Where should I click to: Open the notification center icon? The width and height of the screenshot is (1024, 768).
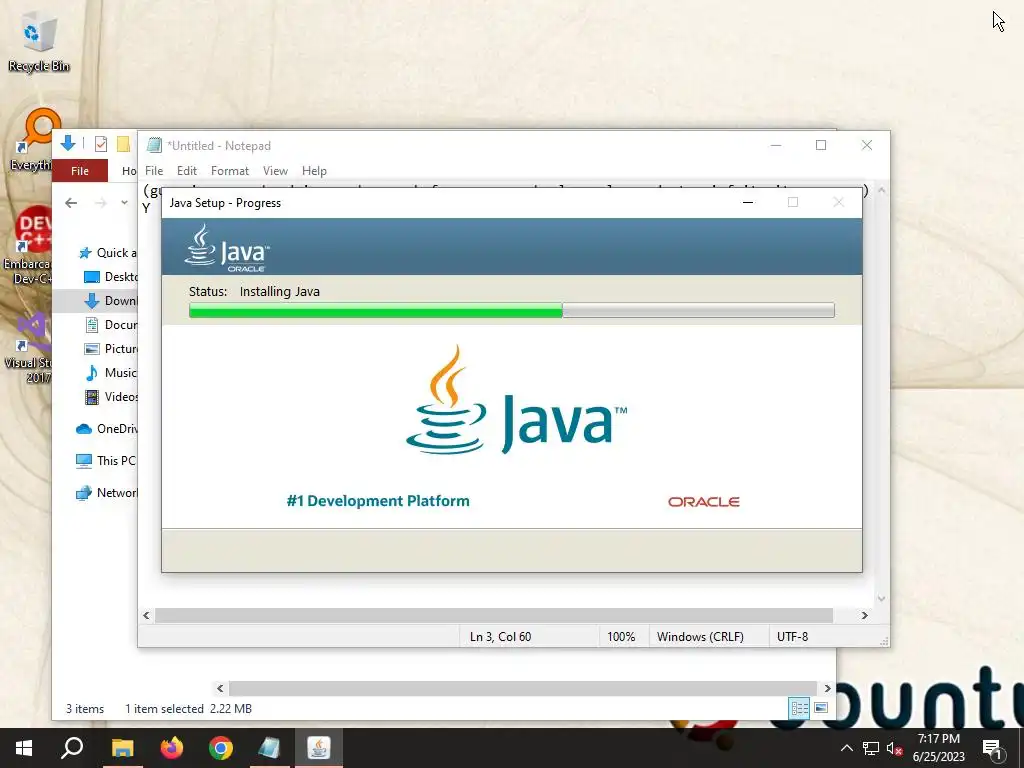point(992,748)
